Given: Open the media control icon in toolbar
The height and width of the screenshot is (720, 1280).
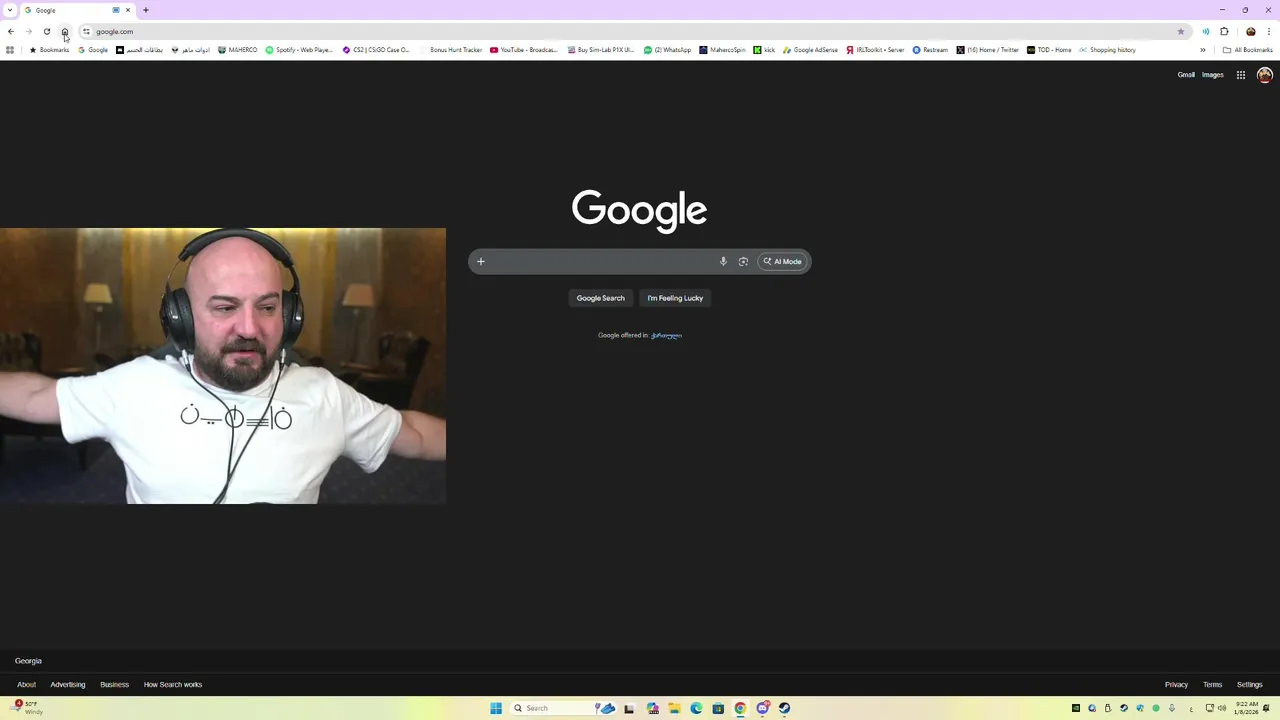Looking at the screenshot, I should point(1205,31).
